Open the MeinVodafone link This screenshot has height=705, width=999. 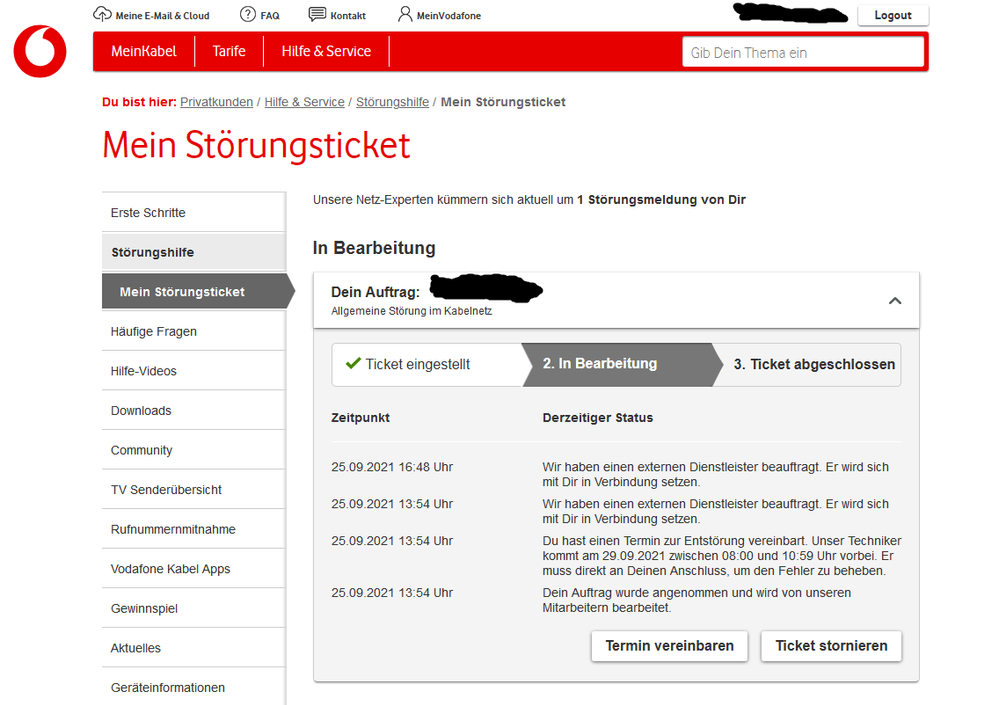click(x=449, y=15)
